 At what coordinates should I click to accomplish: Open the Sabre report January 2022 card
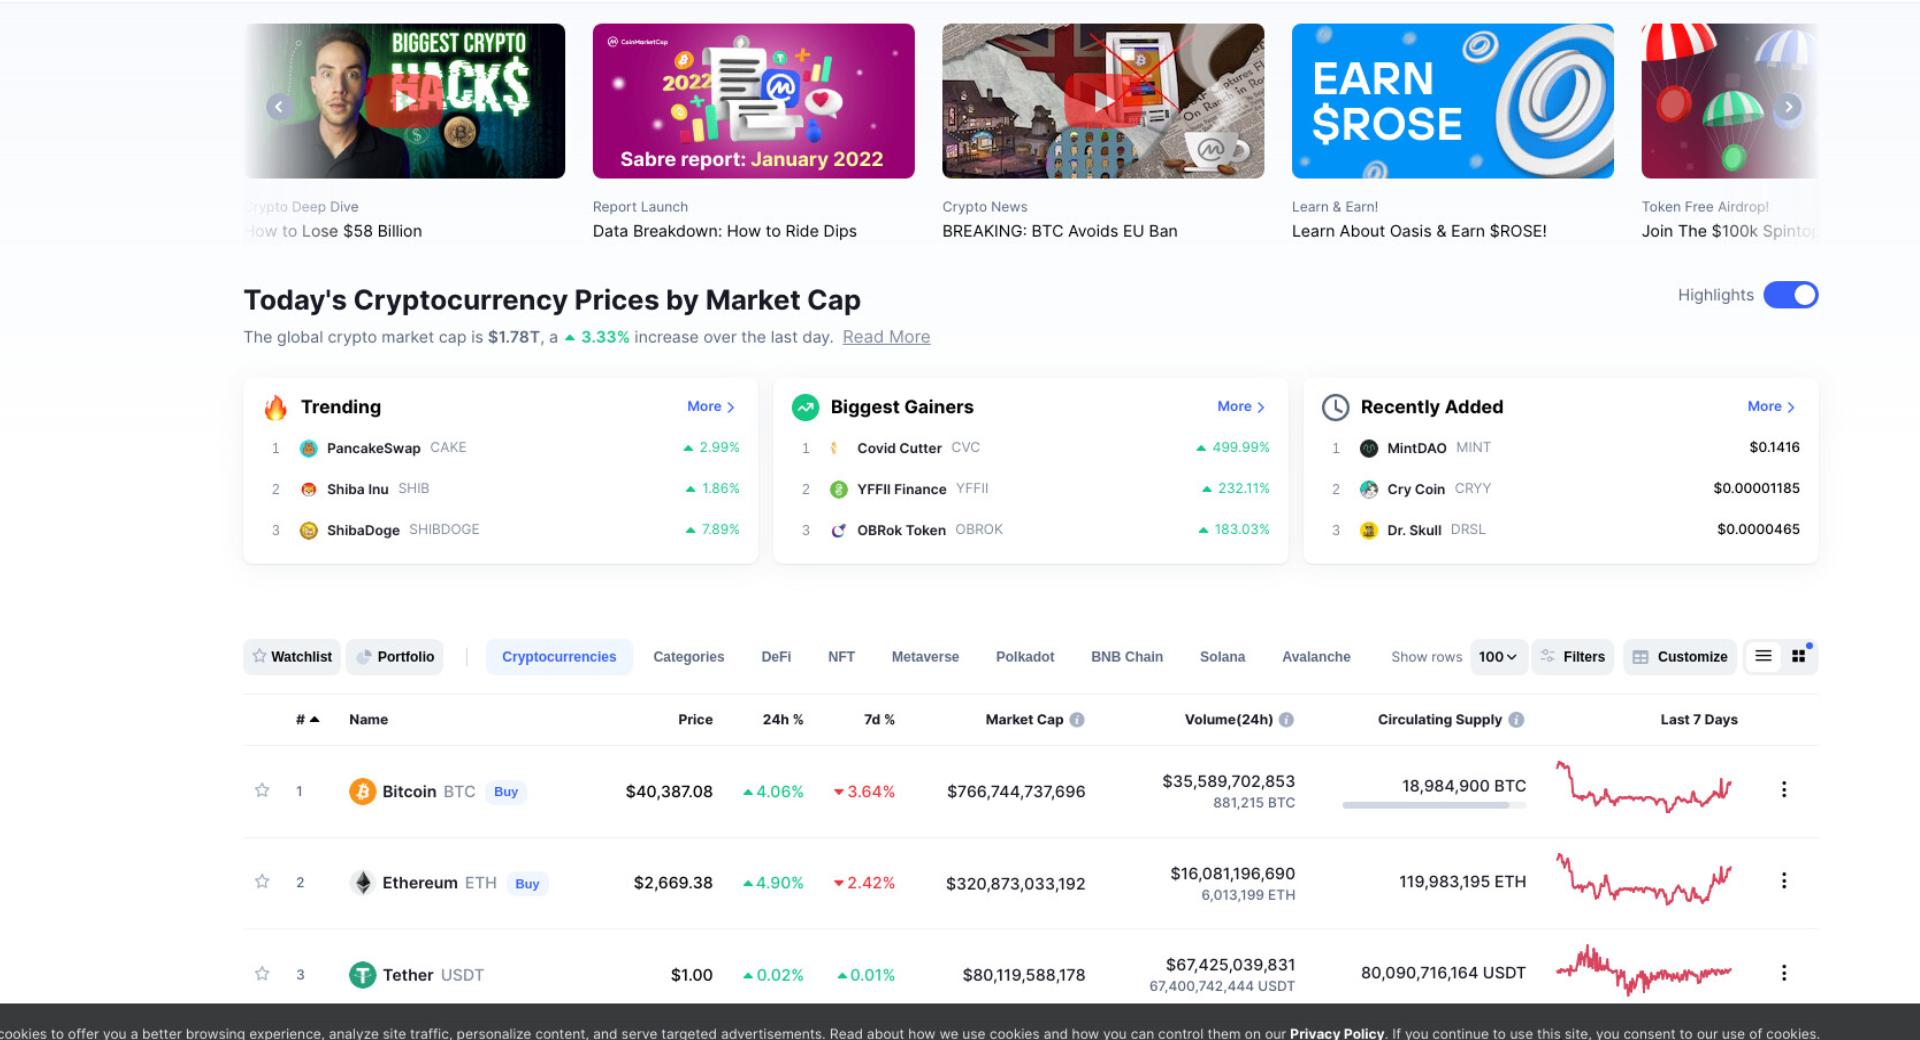coord(753,101)
